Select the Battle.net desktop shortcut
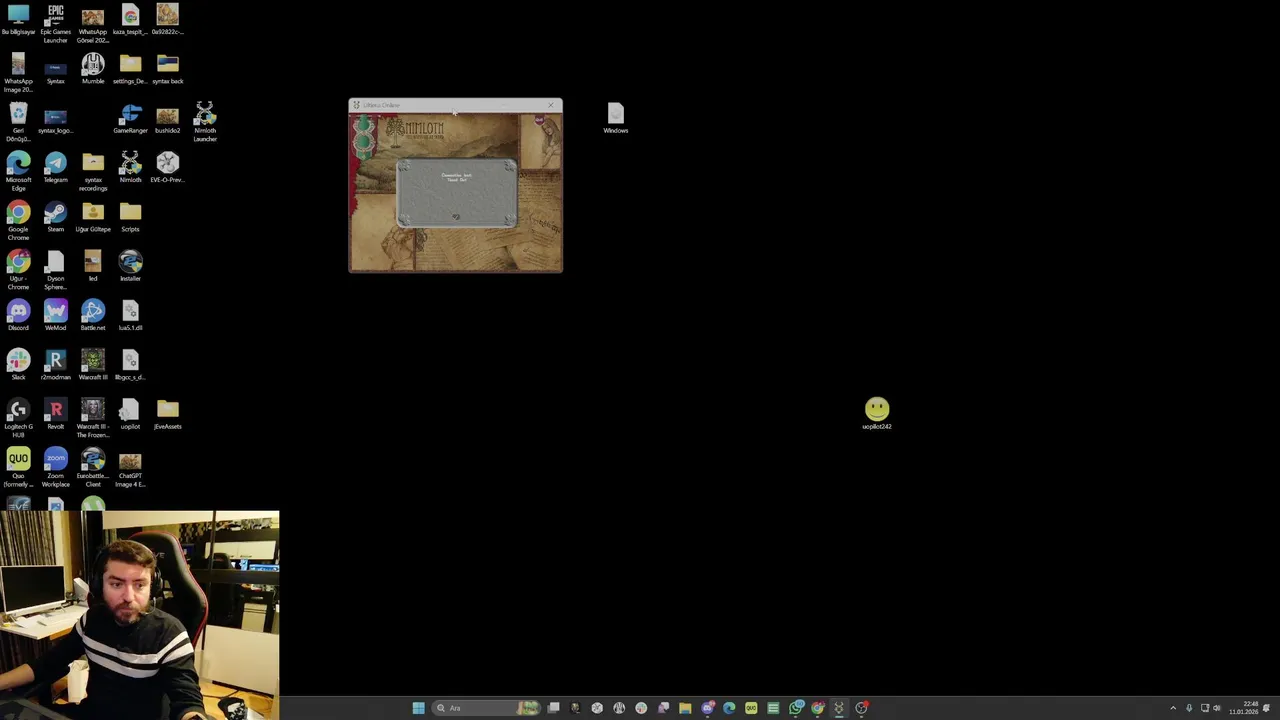This screenshot has height=720, width=1280. [x=93, y=315]
